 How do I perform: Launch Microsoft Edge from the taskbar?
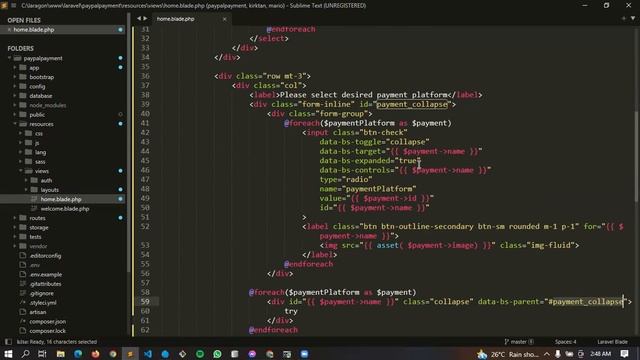point(78,354)
